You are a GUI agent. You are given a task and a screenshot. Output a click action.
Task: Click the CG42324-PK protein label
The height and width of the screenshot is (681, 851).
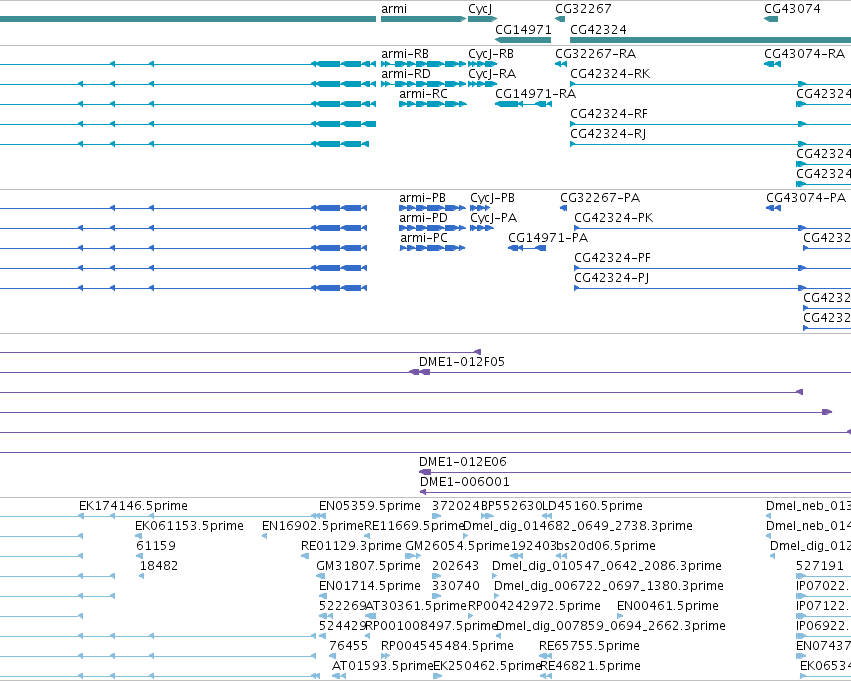click(613, 218)
